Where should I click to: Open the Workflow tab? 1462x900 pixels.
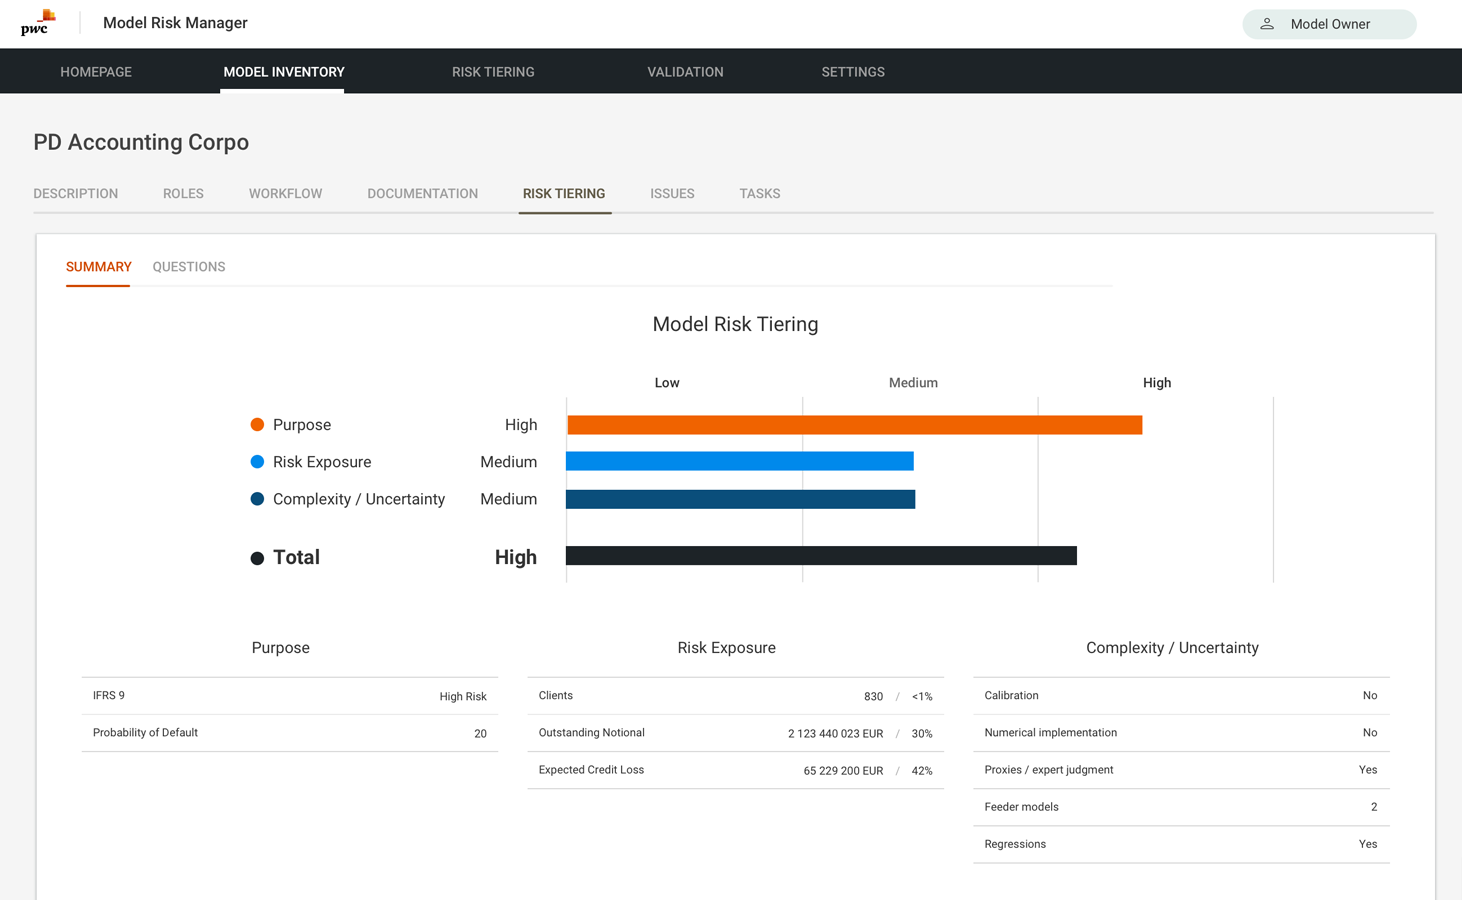click(x=285, y=194)
